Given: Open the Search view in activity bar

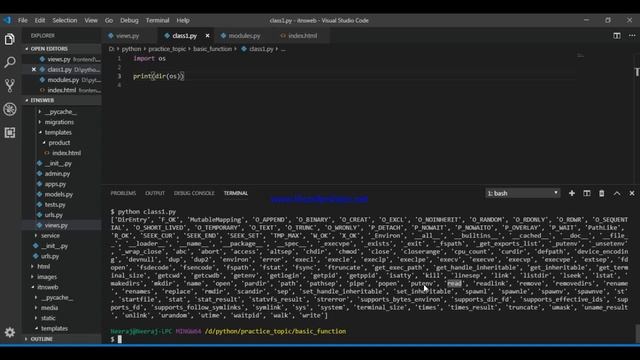Looking at the screenshot, I should point(10,62).
